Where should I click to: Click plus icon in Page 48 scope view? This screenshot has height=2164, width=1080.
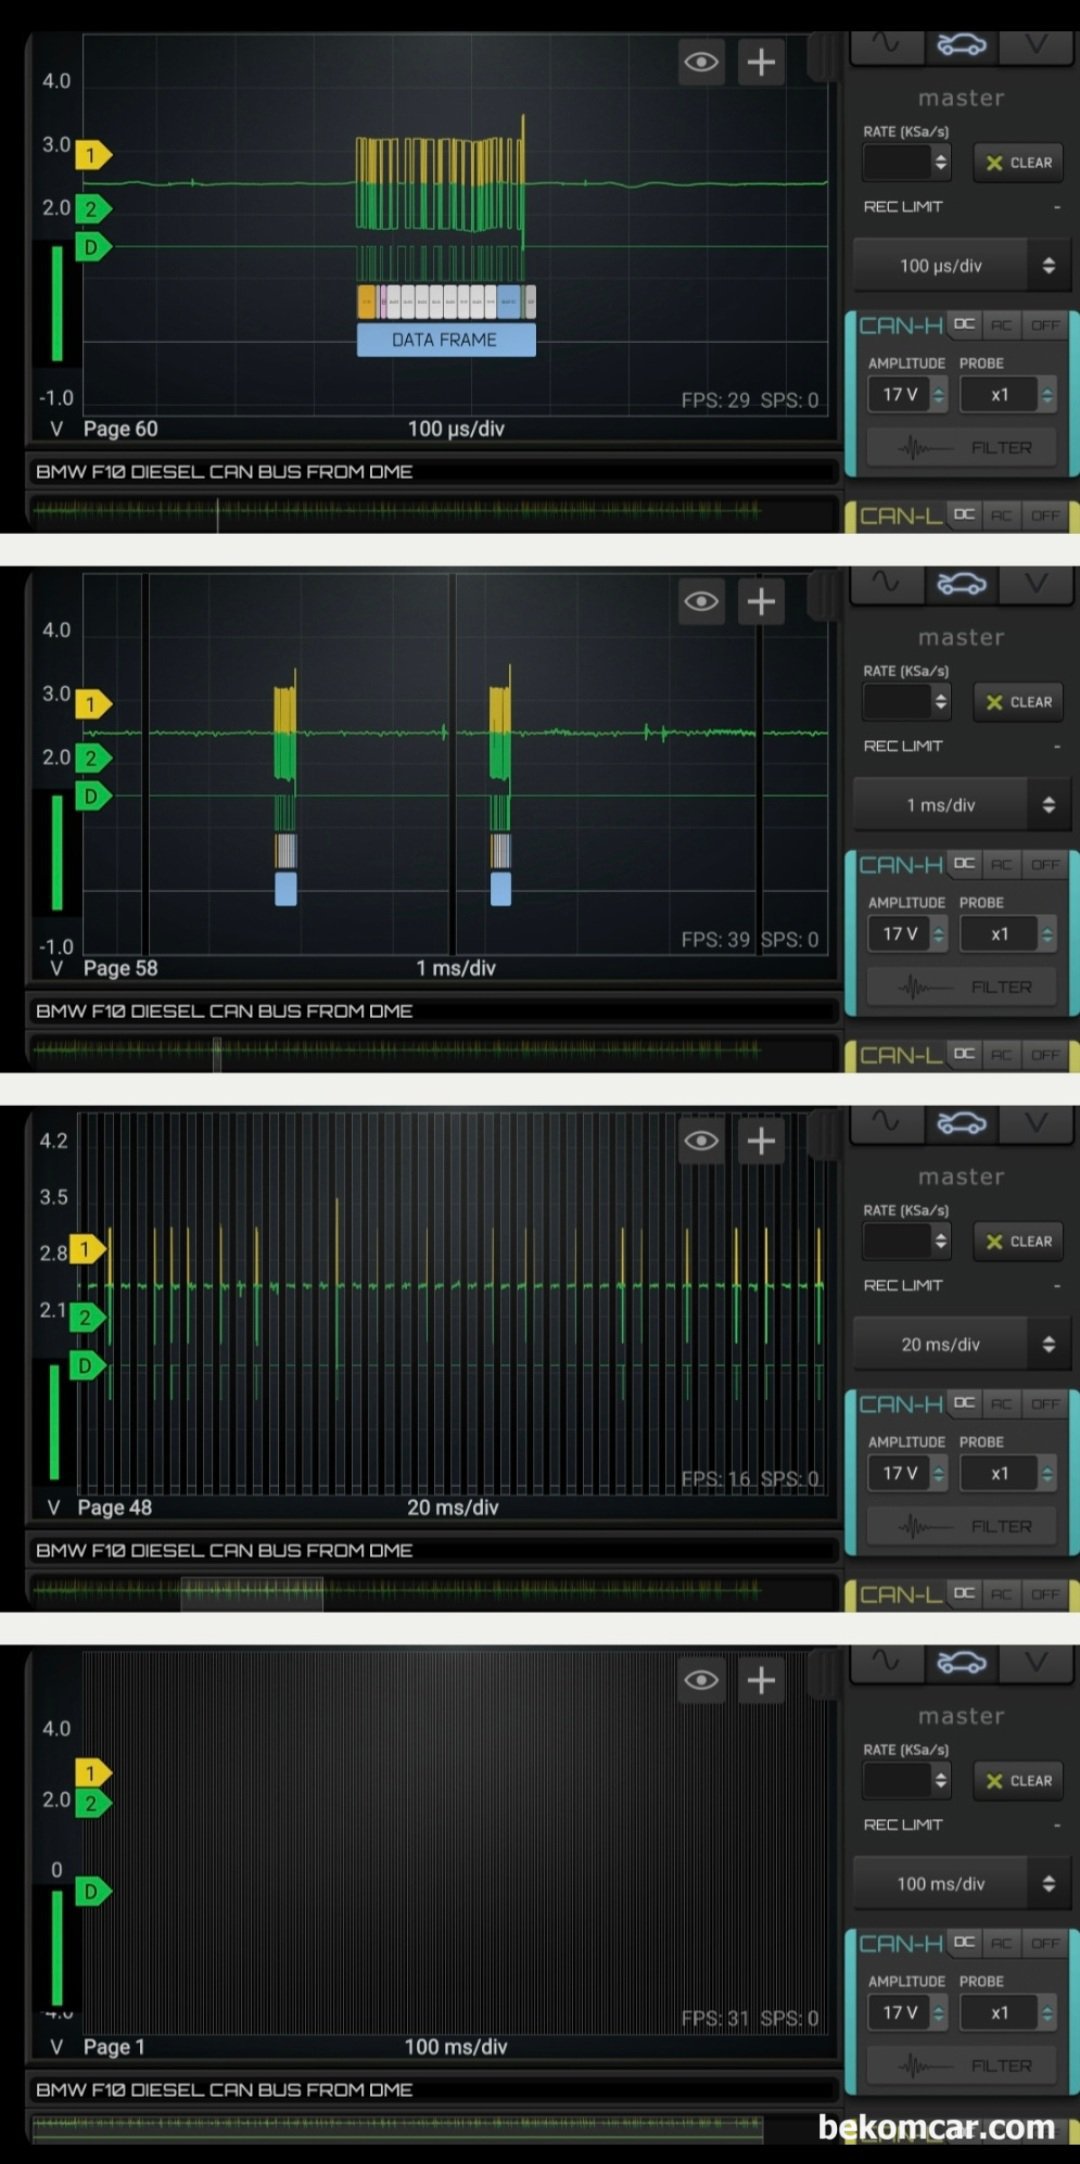(761, 1141)
